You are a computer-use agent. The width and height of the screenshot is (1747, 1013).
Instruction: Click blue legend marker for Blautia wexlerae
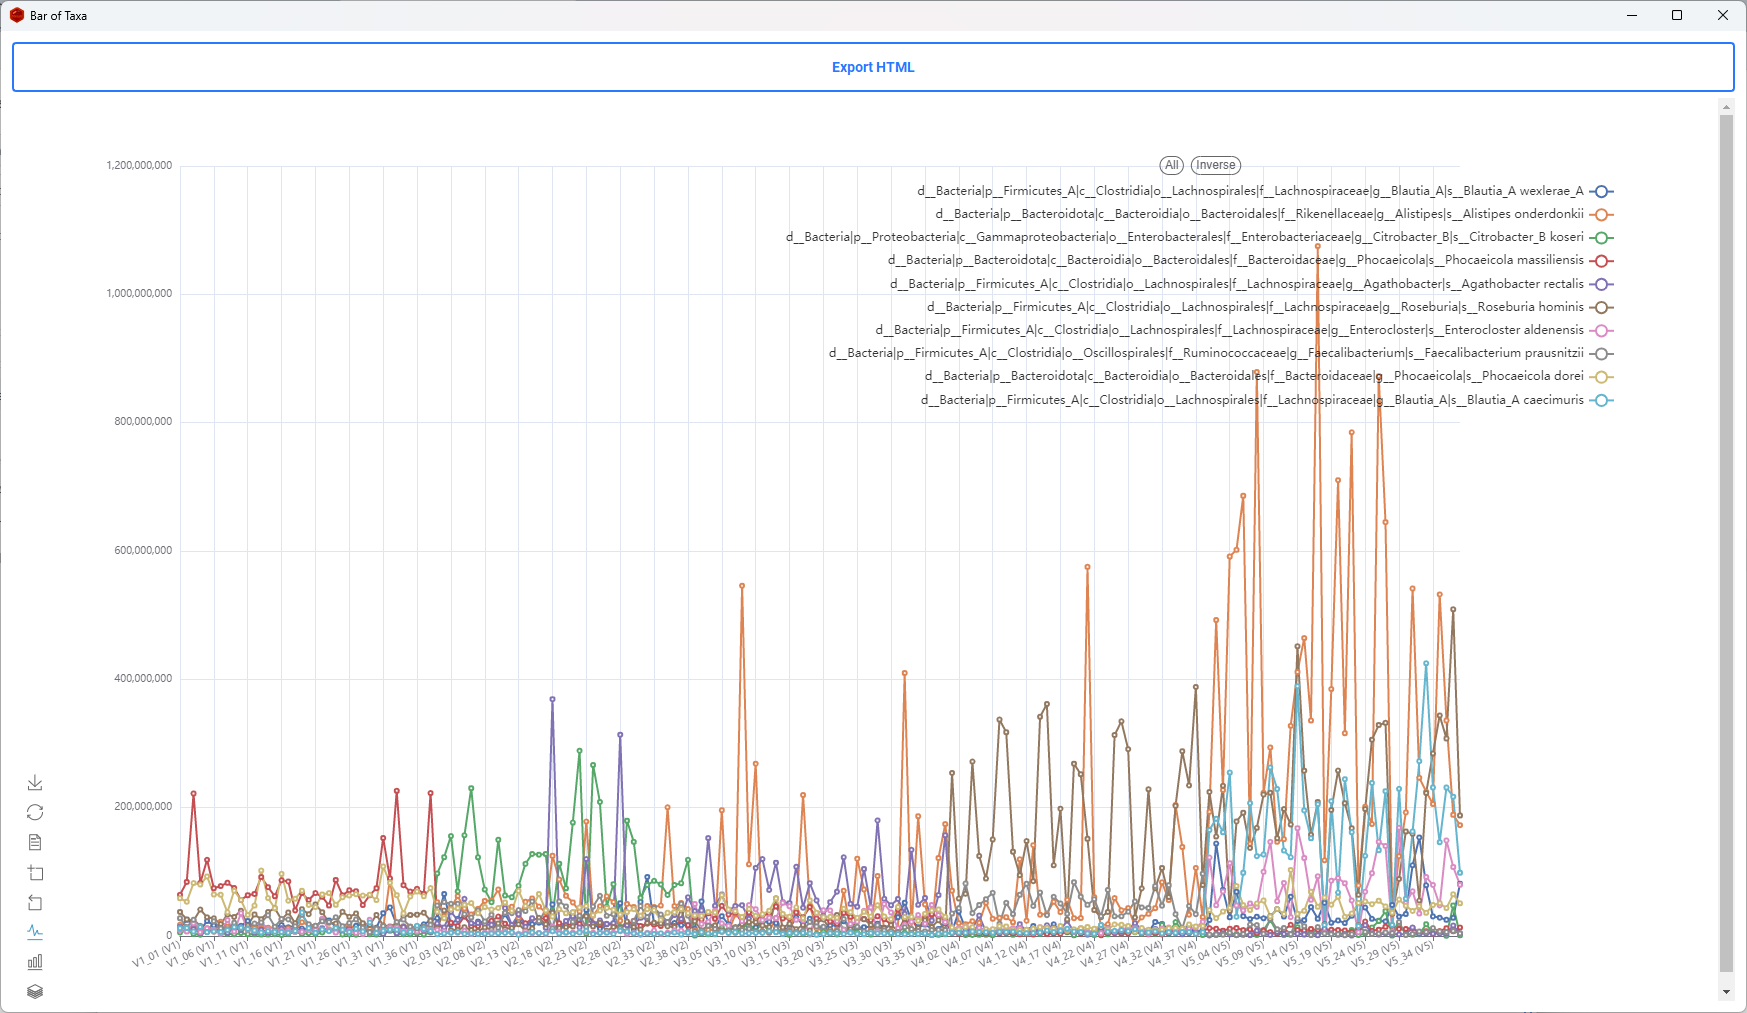(1601, 191)
